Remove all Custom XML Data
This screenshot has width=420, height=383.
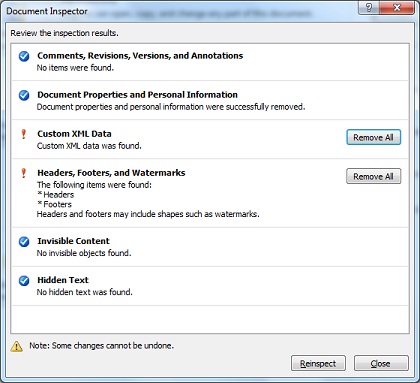pyautogui.click(x=373, y=137)
